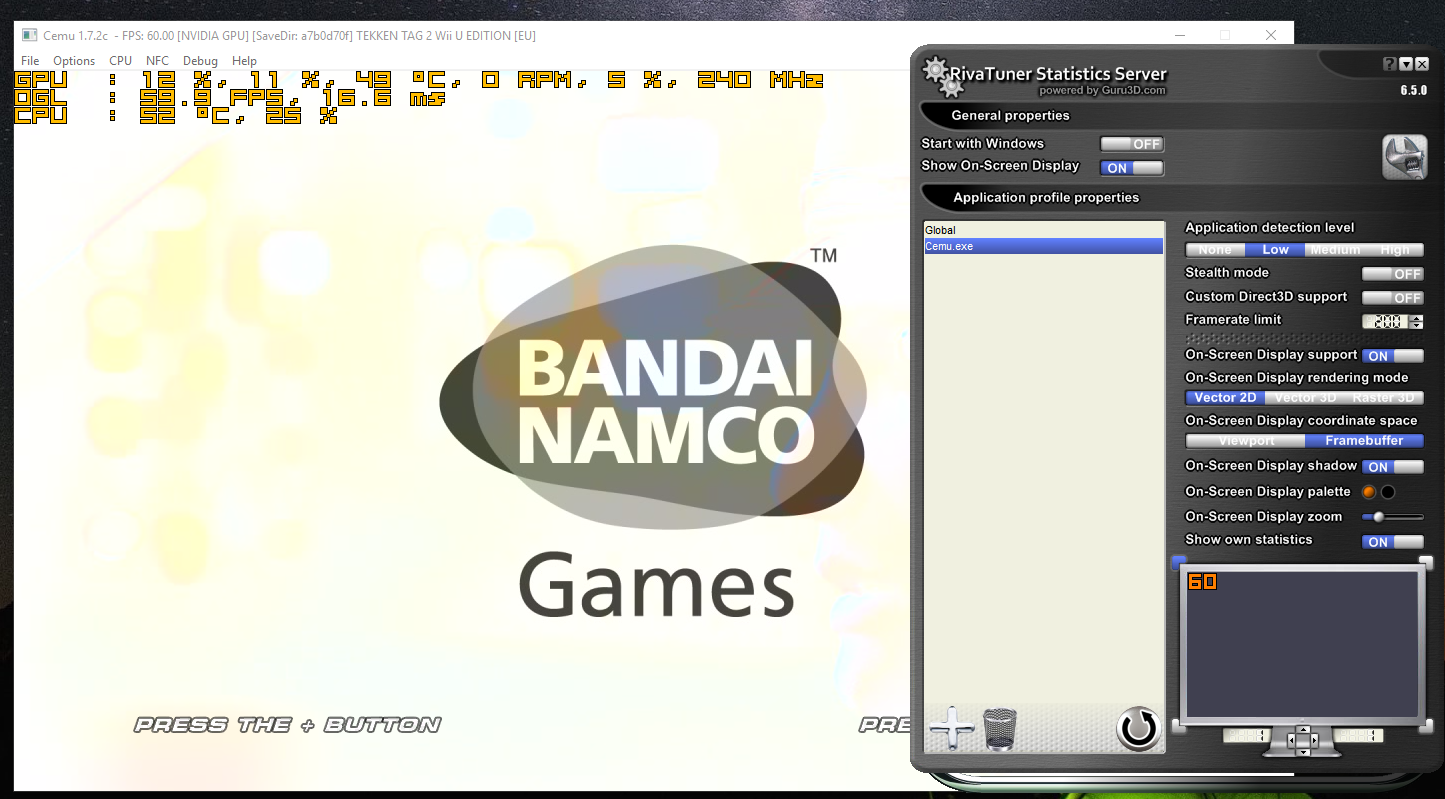
Task: Snap OSD to bottom-right corner marker
Action: click(x=1426, y=727)
